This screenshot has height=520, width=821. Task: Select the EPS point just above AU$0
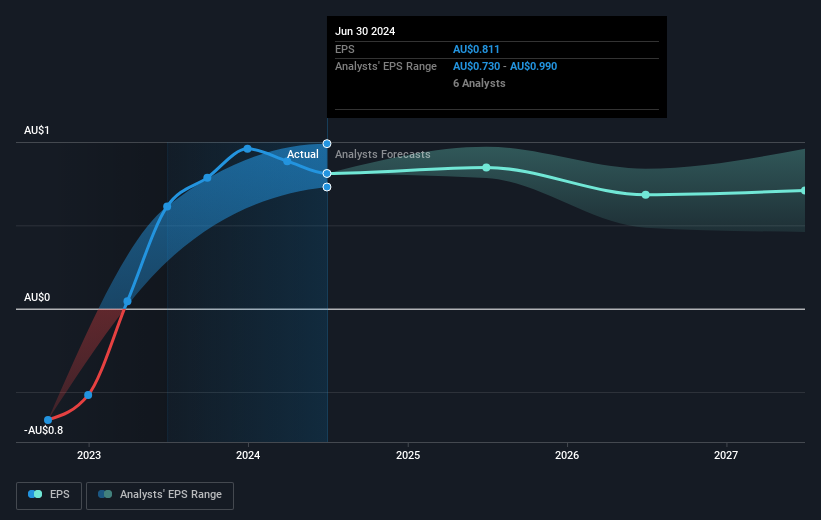coord(127,302)
